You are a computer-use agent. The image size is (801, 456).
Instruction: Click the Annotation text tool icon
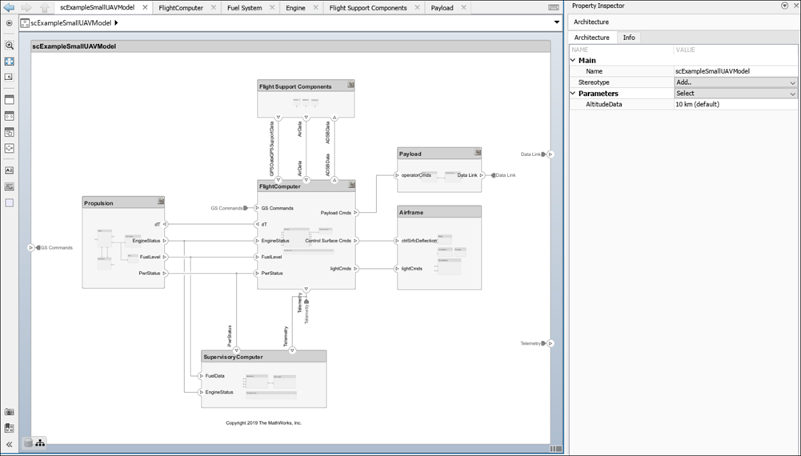point(9,170)
